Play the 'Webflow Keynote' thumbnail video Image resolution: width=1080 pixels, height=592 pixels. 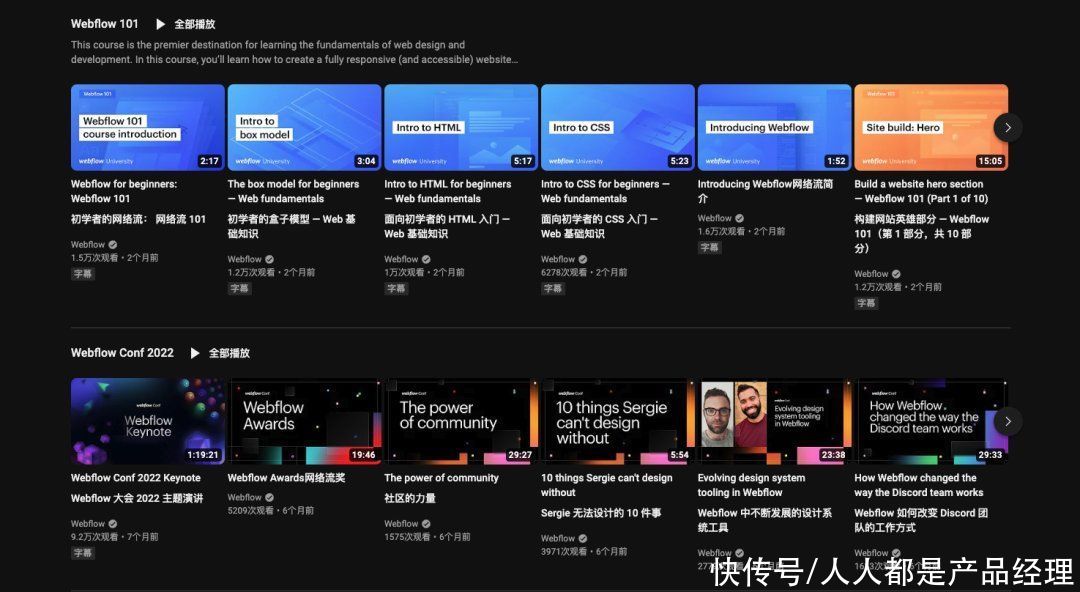tap(147, 421)
